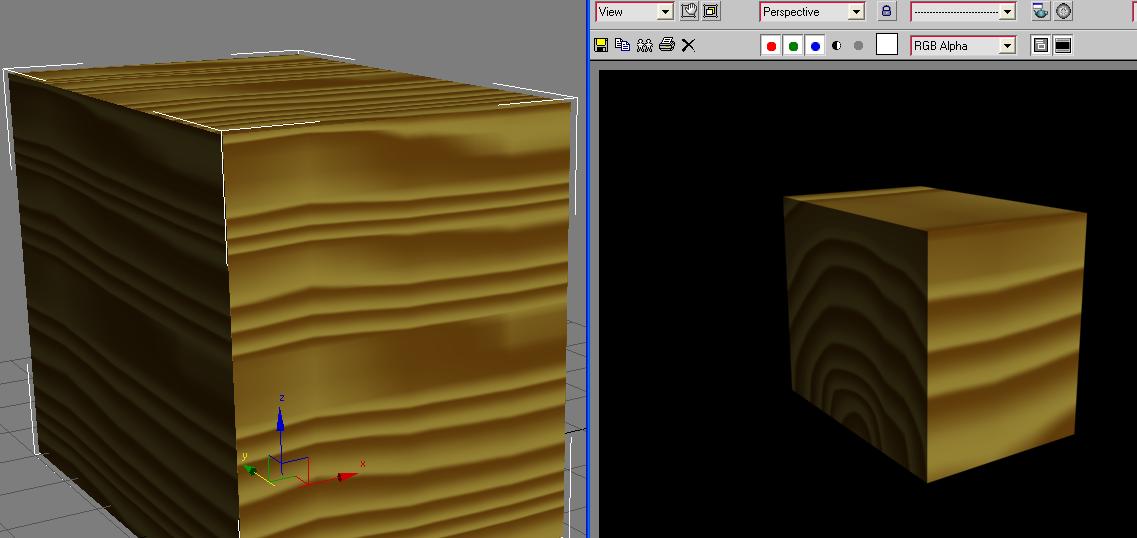
Task: Print the rendered image
Action: coord(666,45)
